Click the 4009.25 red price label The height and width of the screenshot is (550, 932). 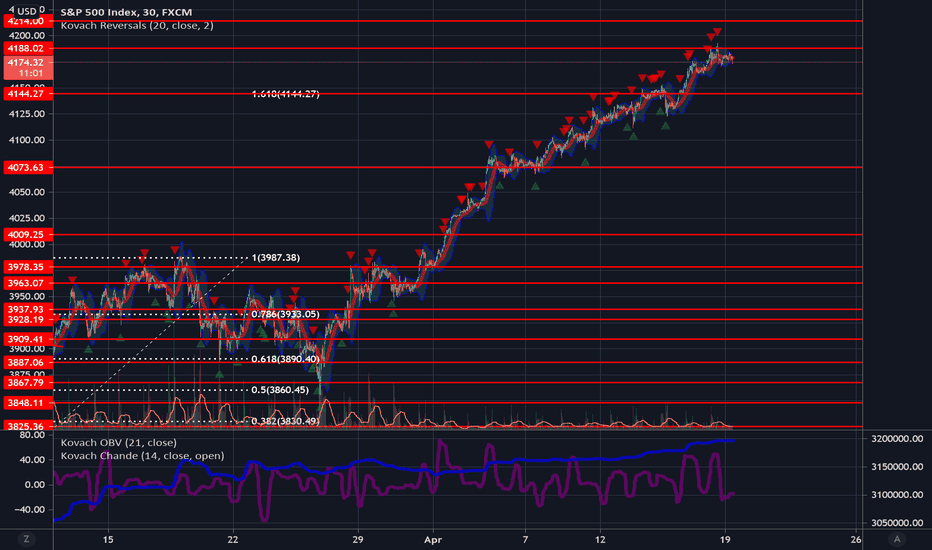click(x=27, y=234)
